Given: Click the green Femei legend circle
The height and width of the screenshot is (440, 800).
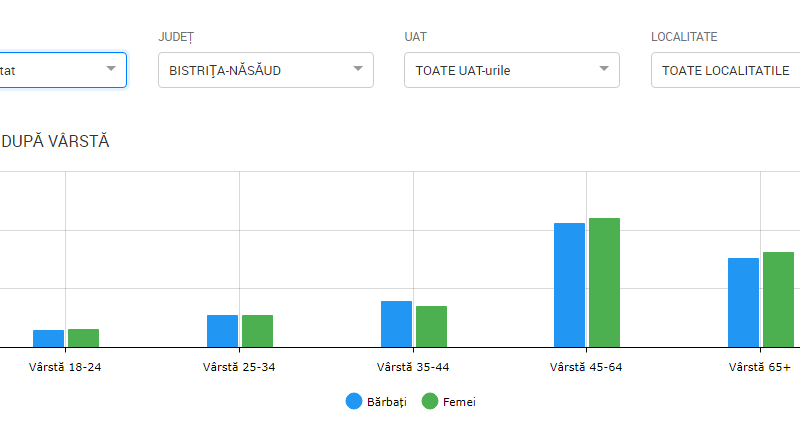Looking at the screenshot, I should point(431,401).
